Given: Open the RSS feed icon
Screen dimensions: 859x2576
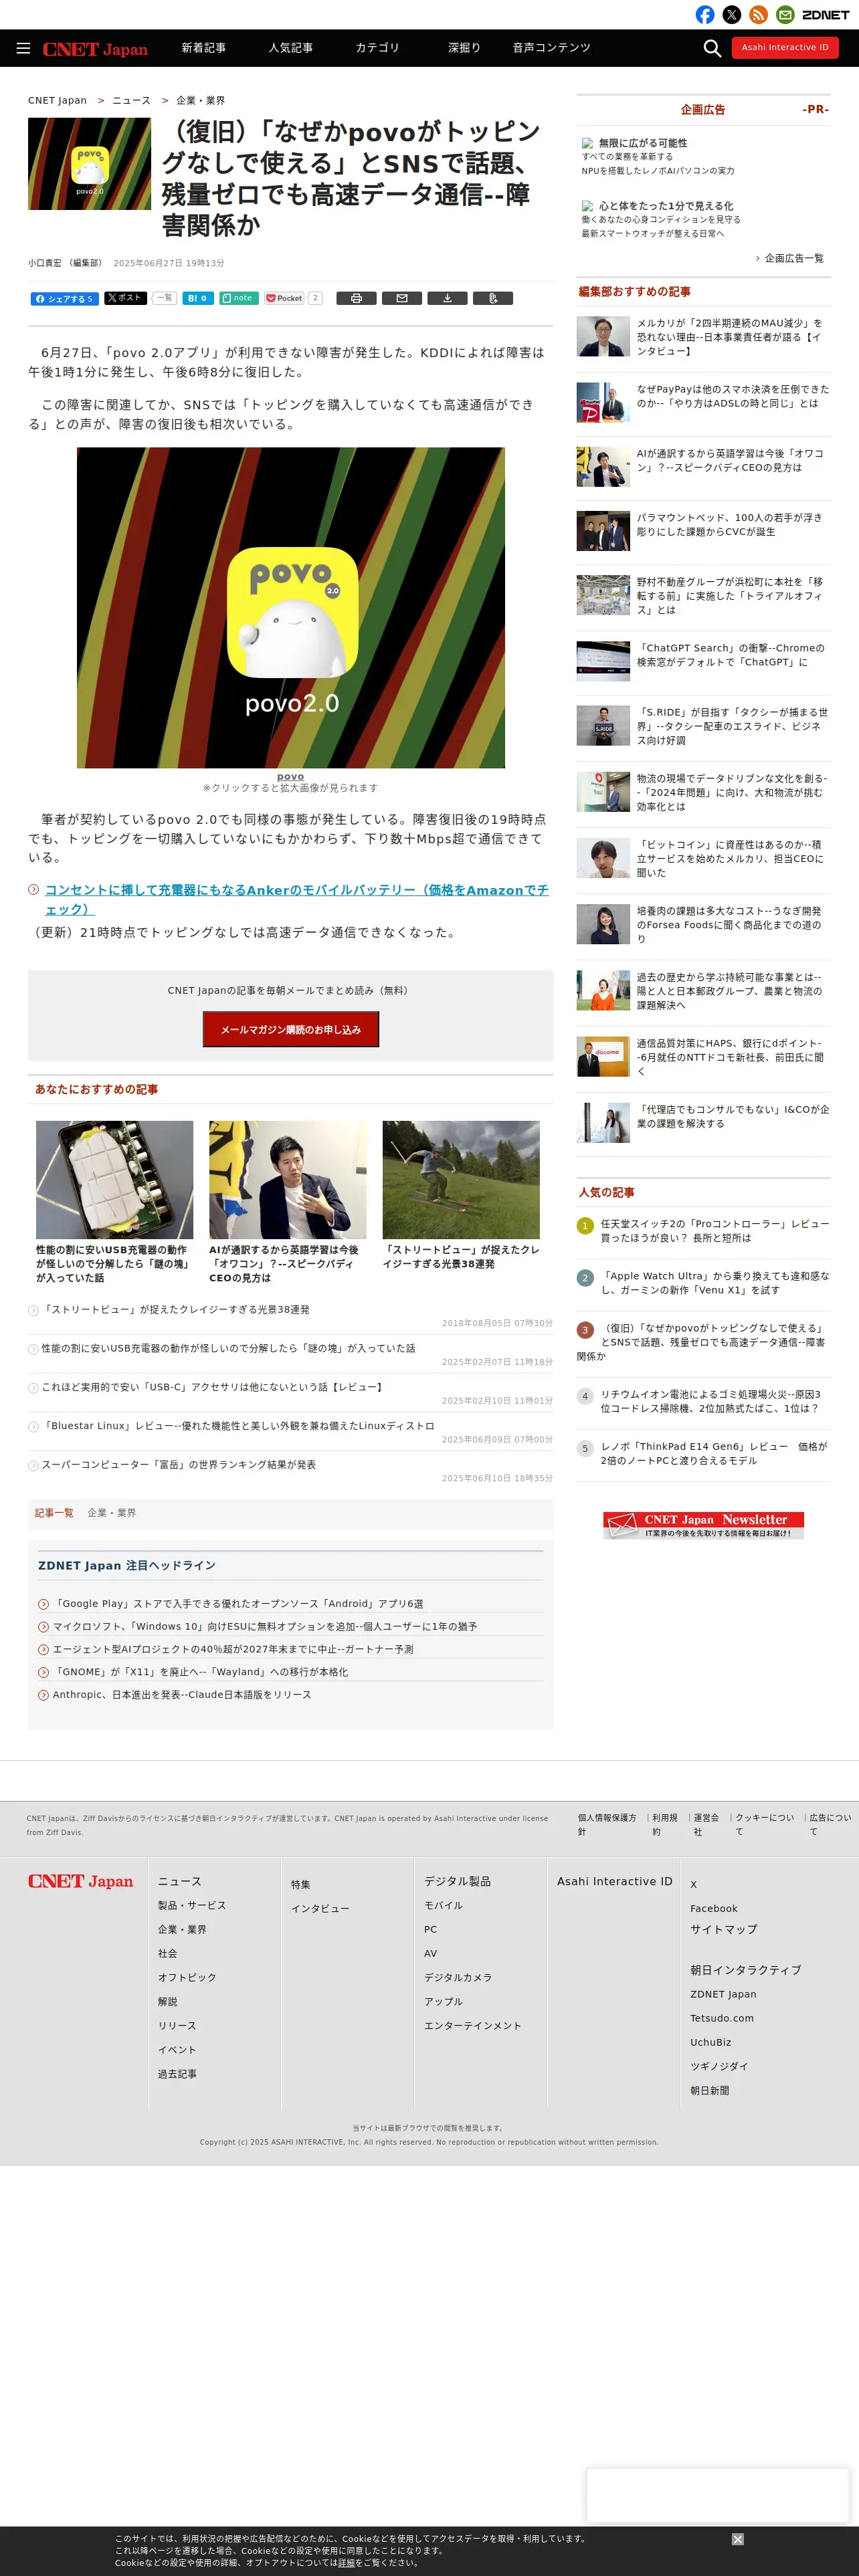Looking at the screenshot, I should pos(759,15).
